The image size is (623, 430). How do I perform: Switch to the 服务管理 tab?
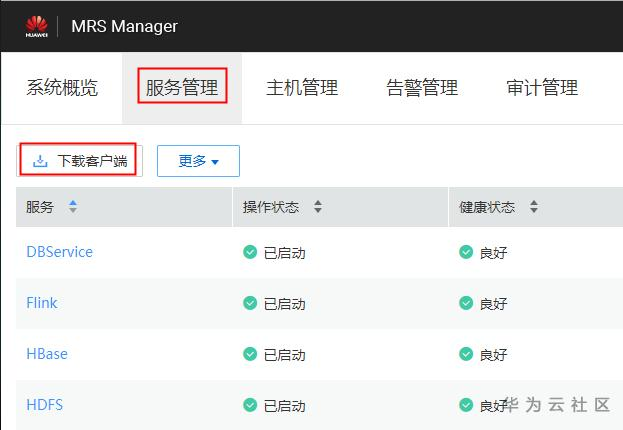[182, 88]
